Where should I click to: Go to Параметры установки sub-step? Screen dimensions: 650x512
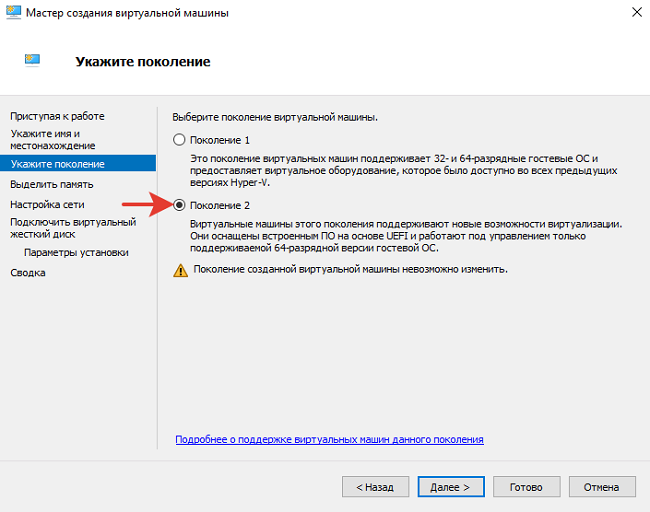76,252
